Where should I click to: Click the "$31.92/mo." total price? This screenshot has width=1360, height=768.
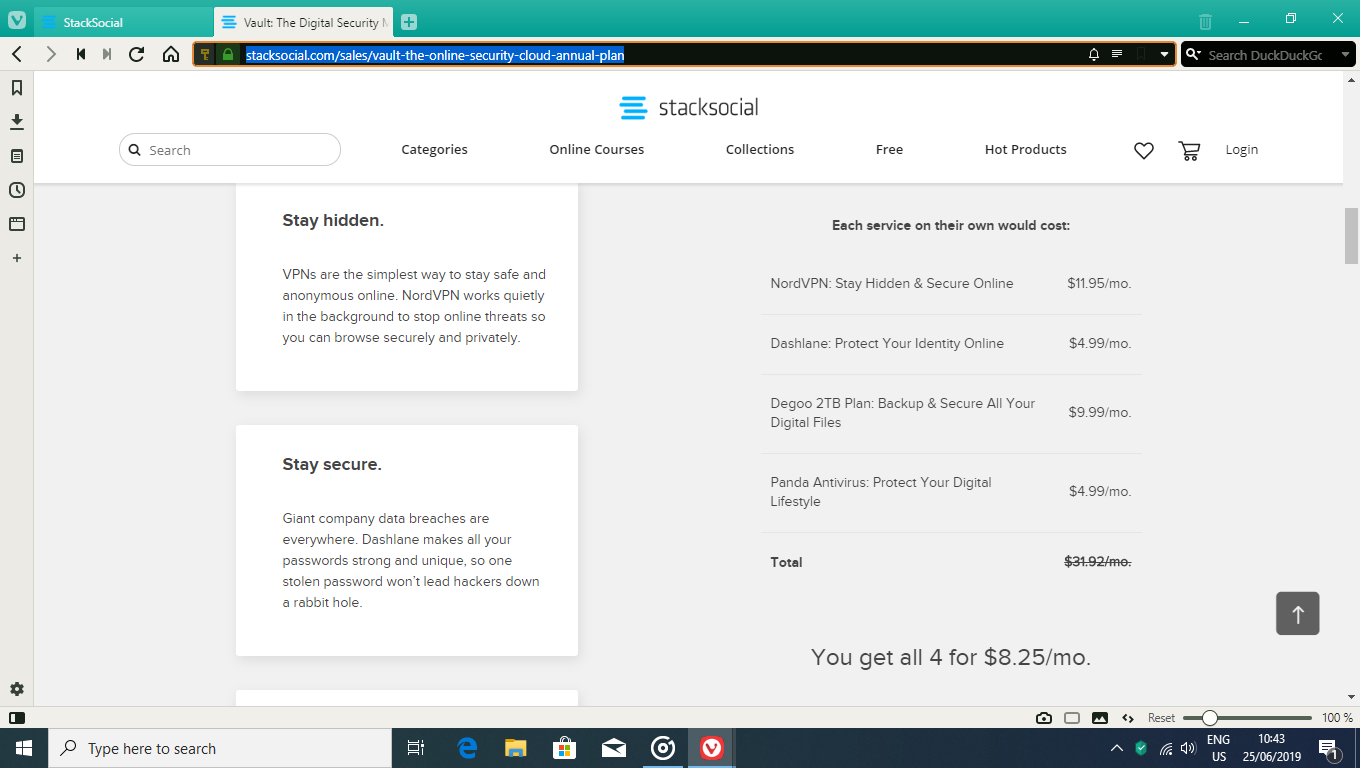tap(1097, 562)
